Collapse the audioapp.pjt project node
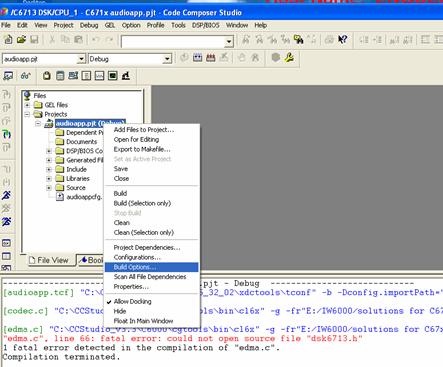The image size is (443, 367). tap(38, 124)
